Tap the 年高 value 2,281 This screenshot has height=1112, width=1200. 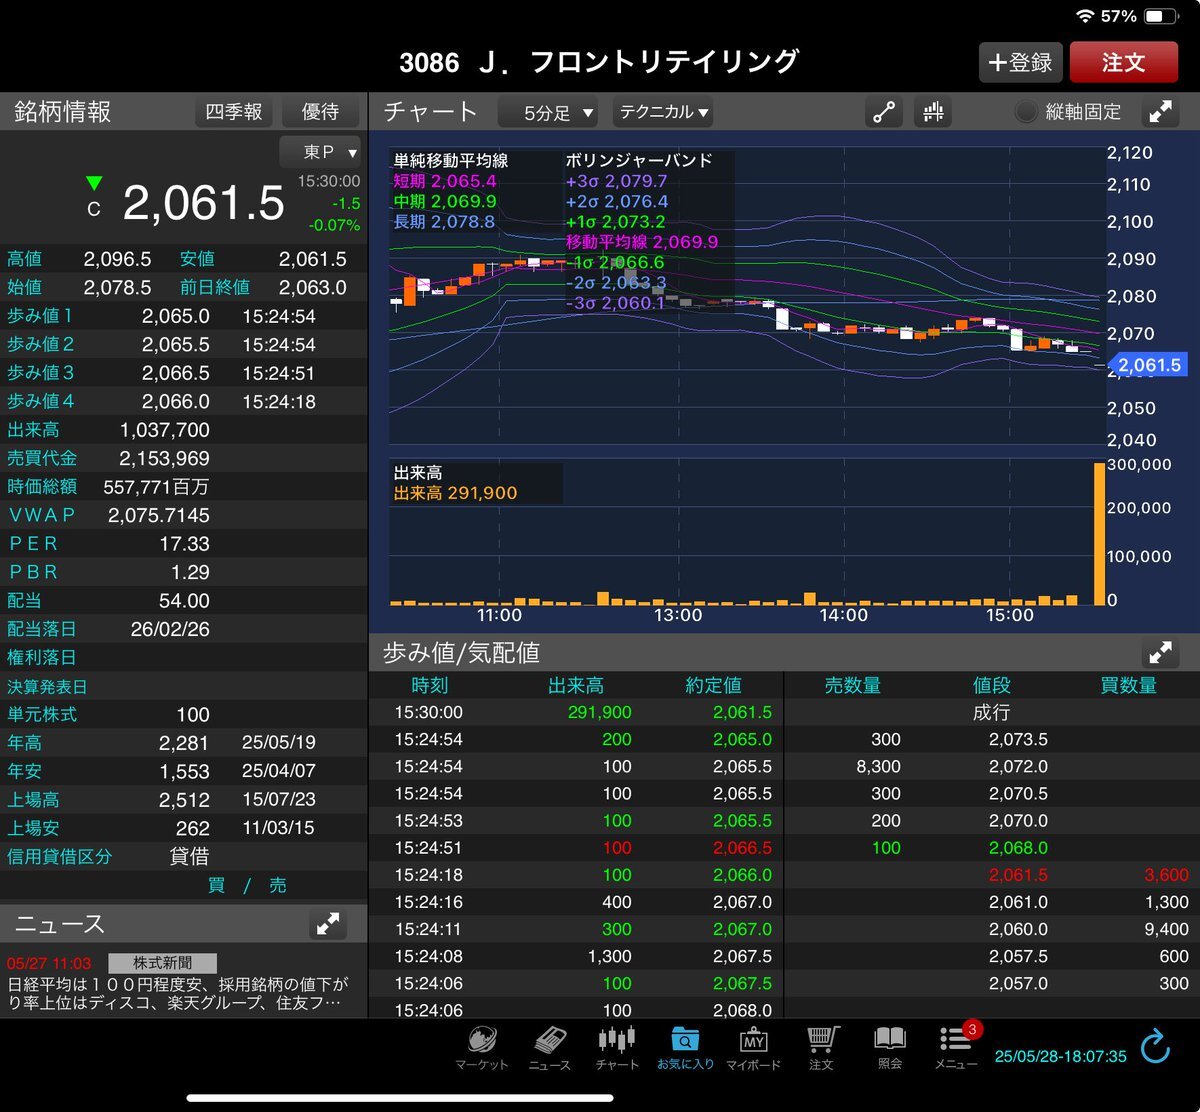pos(184,743)
